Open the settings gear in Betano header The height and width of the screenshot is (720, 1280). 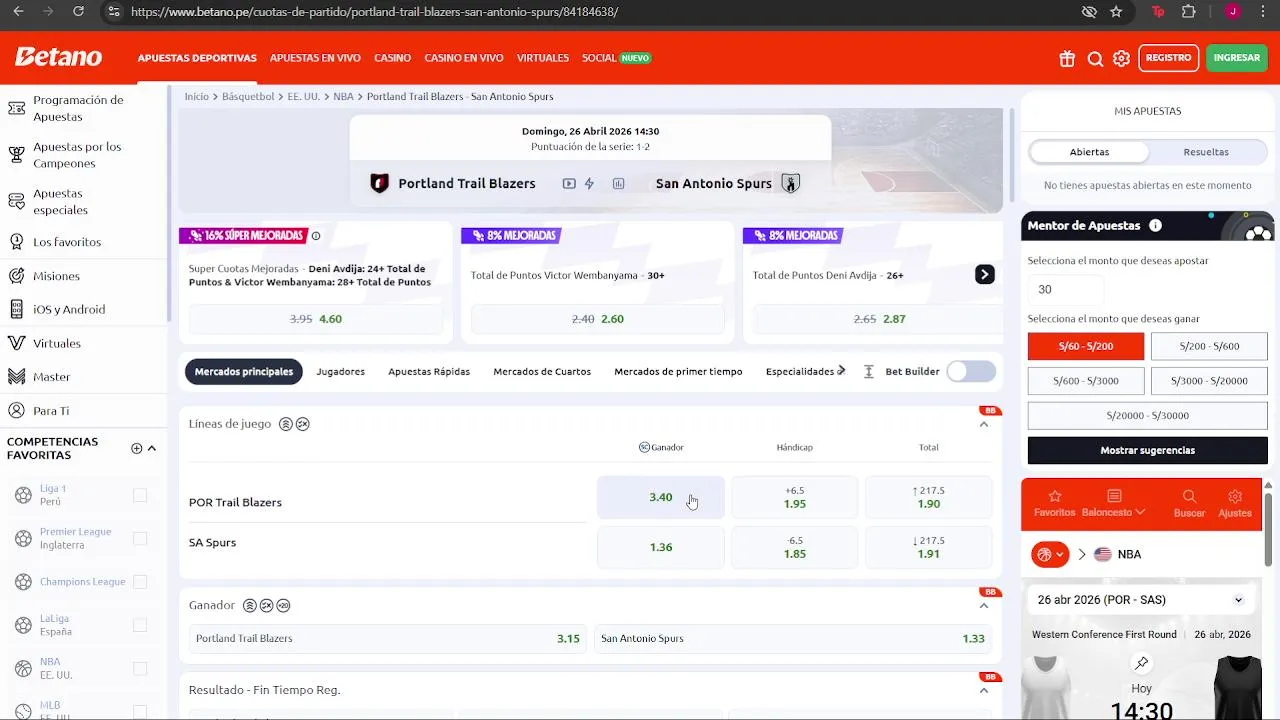[x=1122, y=58]
